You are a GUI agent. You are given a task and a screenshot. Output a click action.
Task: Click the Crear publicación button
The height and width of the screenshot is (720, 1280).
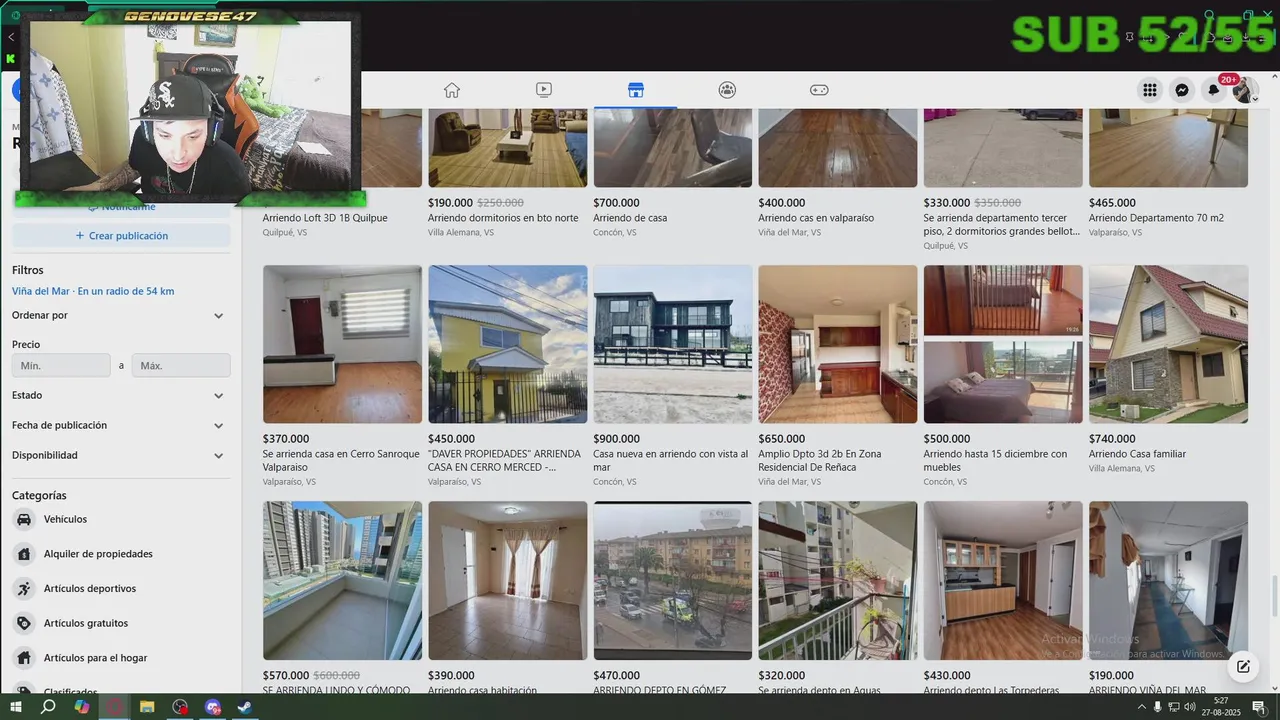[121, 236]
